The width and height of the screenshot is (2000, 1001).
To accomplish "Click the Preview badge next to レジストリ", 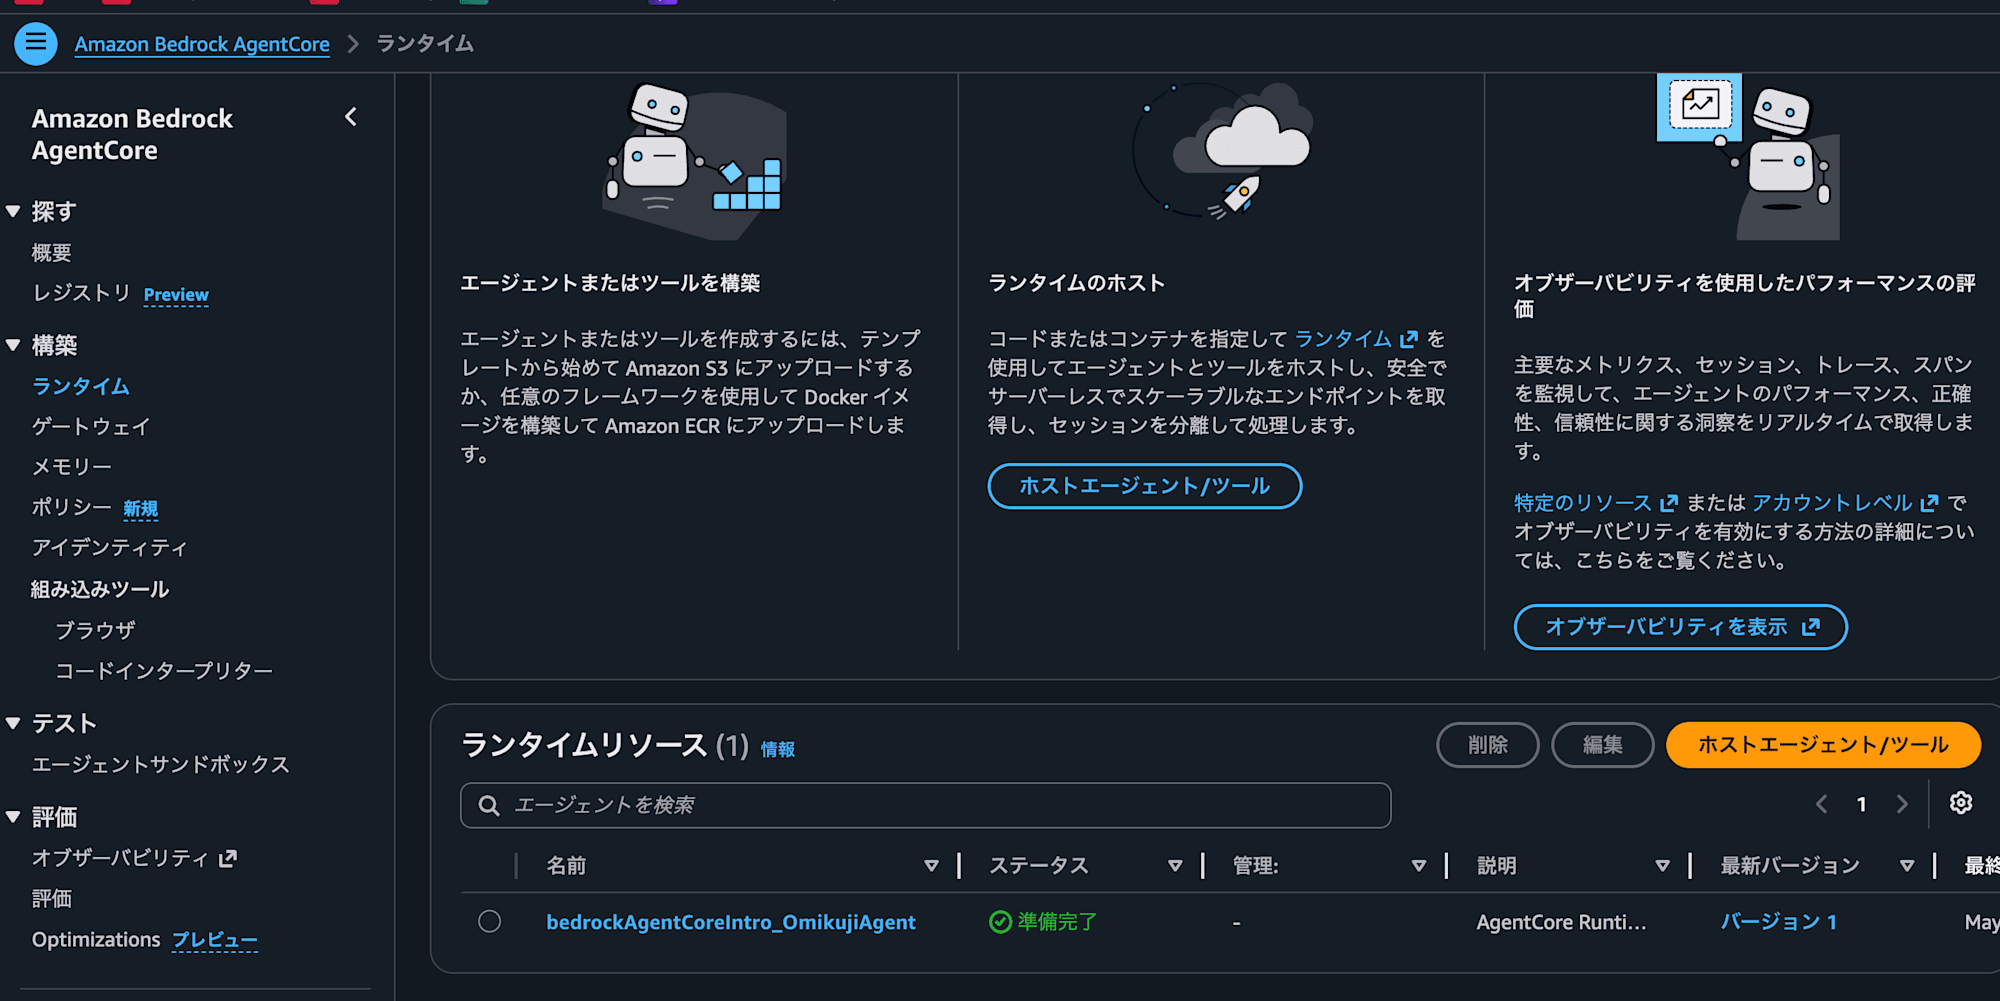I will pyautogui.click(x=176, y=295).
